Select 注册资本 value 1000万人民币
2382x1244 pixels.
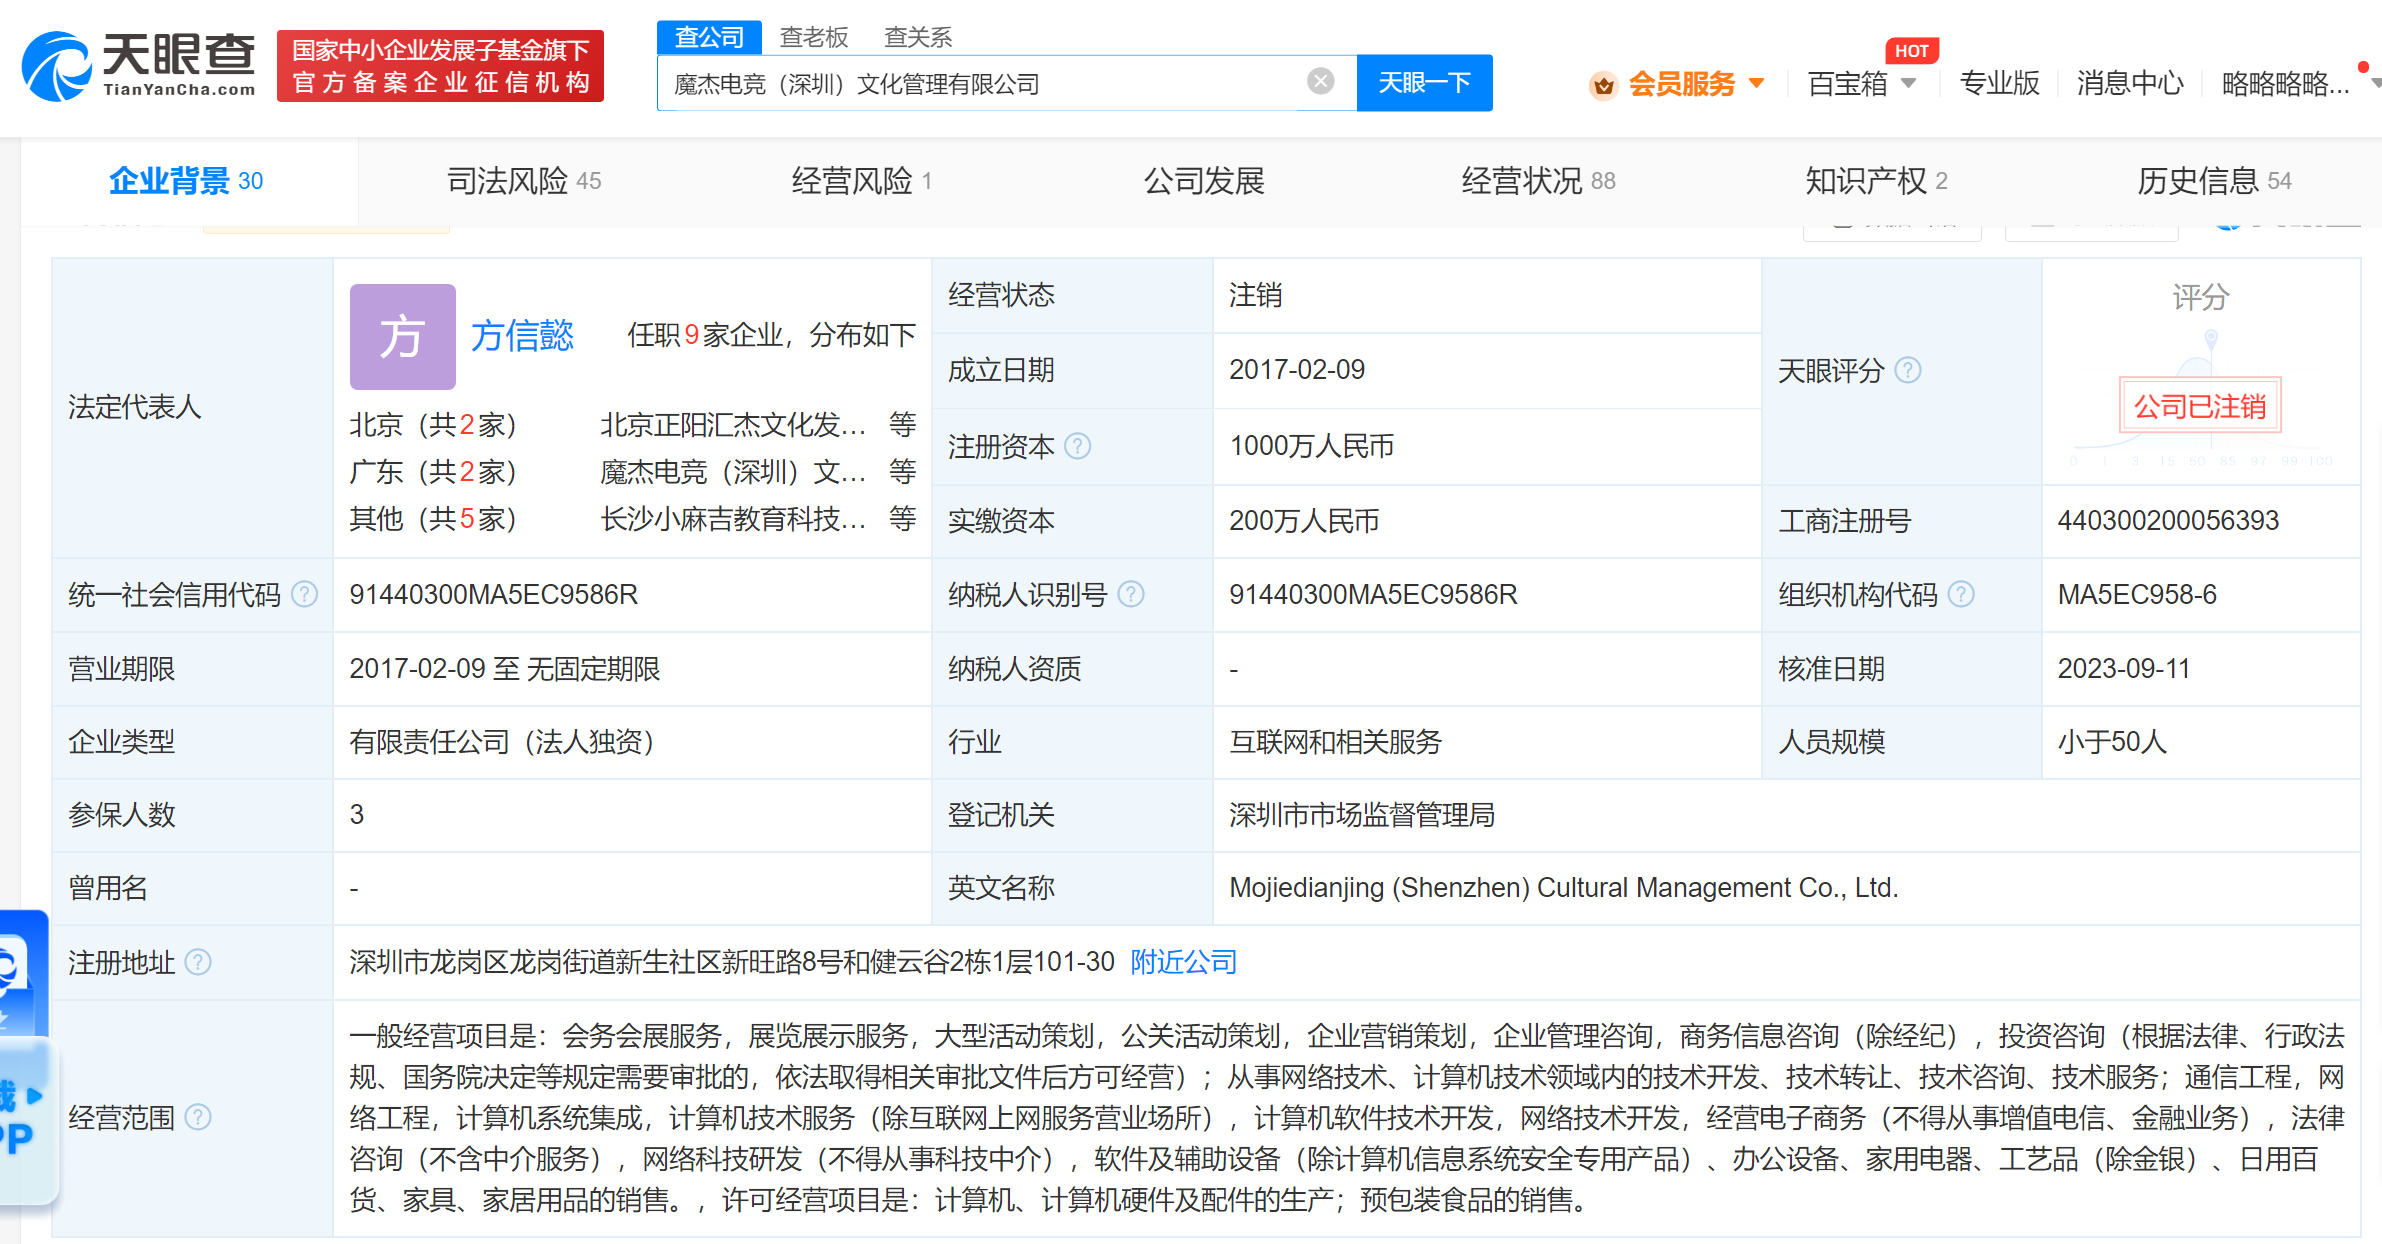click(x=1311, y=446)
